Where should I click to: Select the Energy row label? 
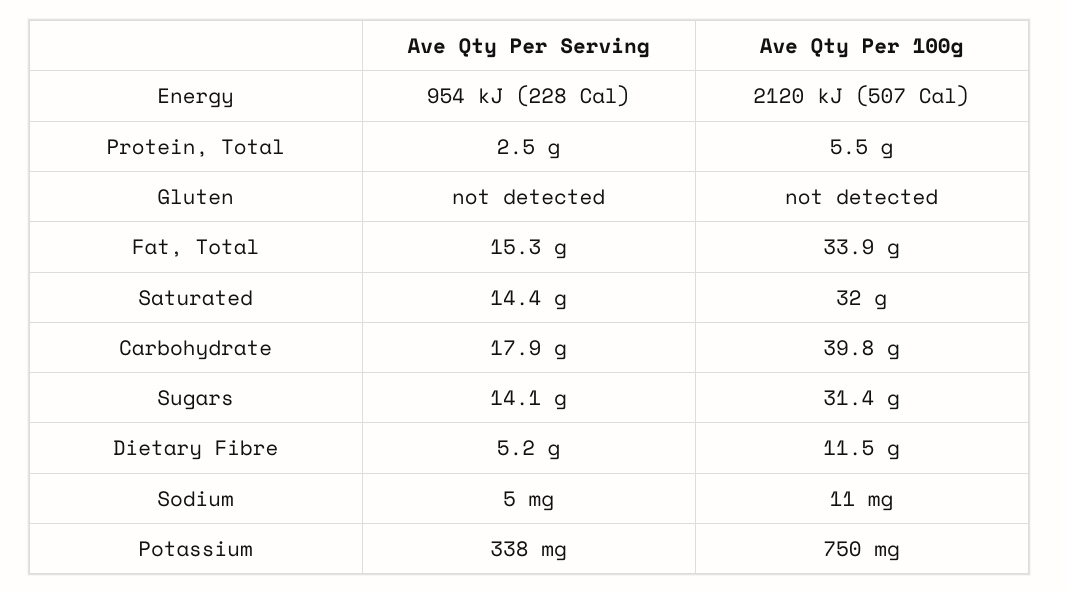[x=195, y=96]
